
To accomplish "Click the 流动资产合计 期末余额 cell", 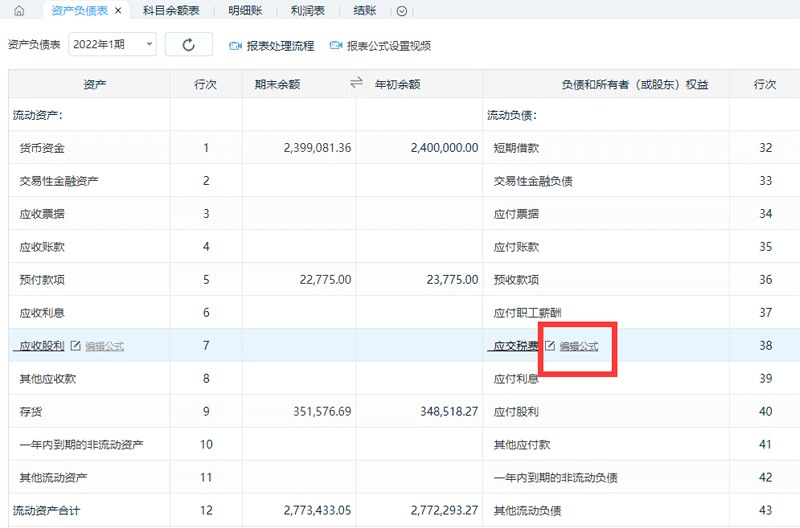I will [x=299, y=510].
